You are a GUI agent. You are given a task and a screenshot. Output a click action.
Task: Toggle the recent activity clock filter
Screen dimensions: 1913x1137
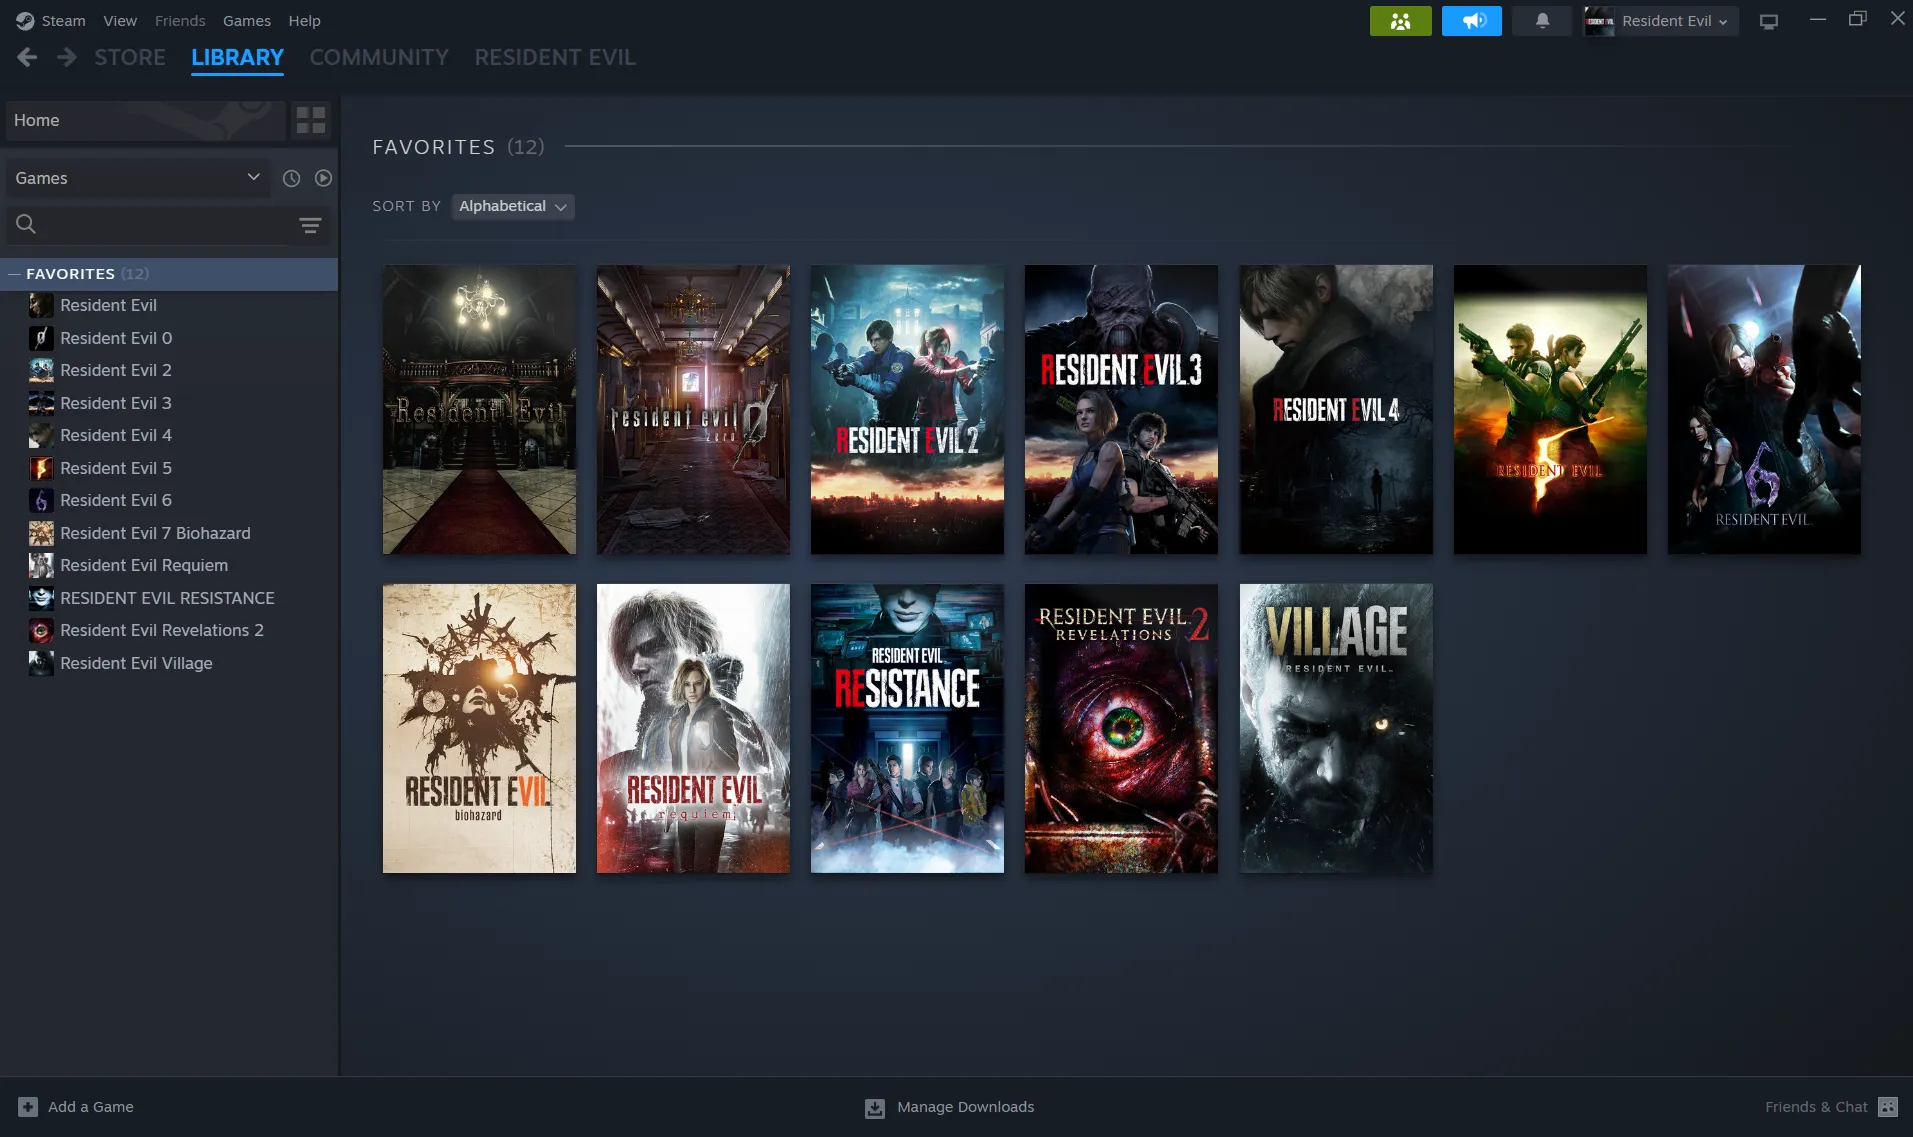tap(291, 178)
